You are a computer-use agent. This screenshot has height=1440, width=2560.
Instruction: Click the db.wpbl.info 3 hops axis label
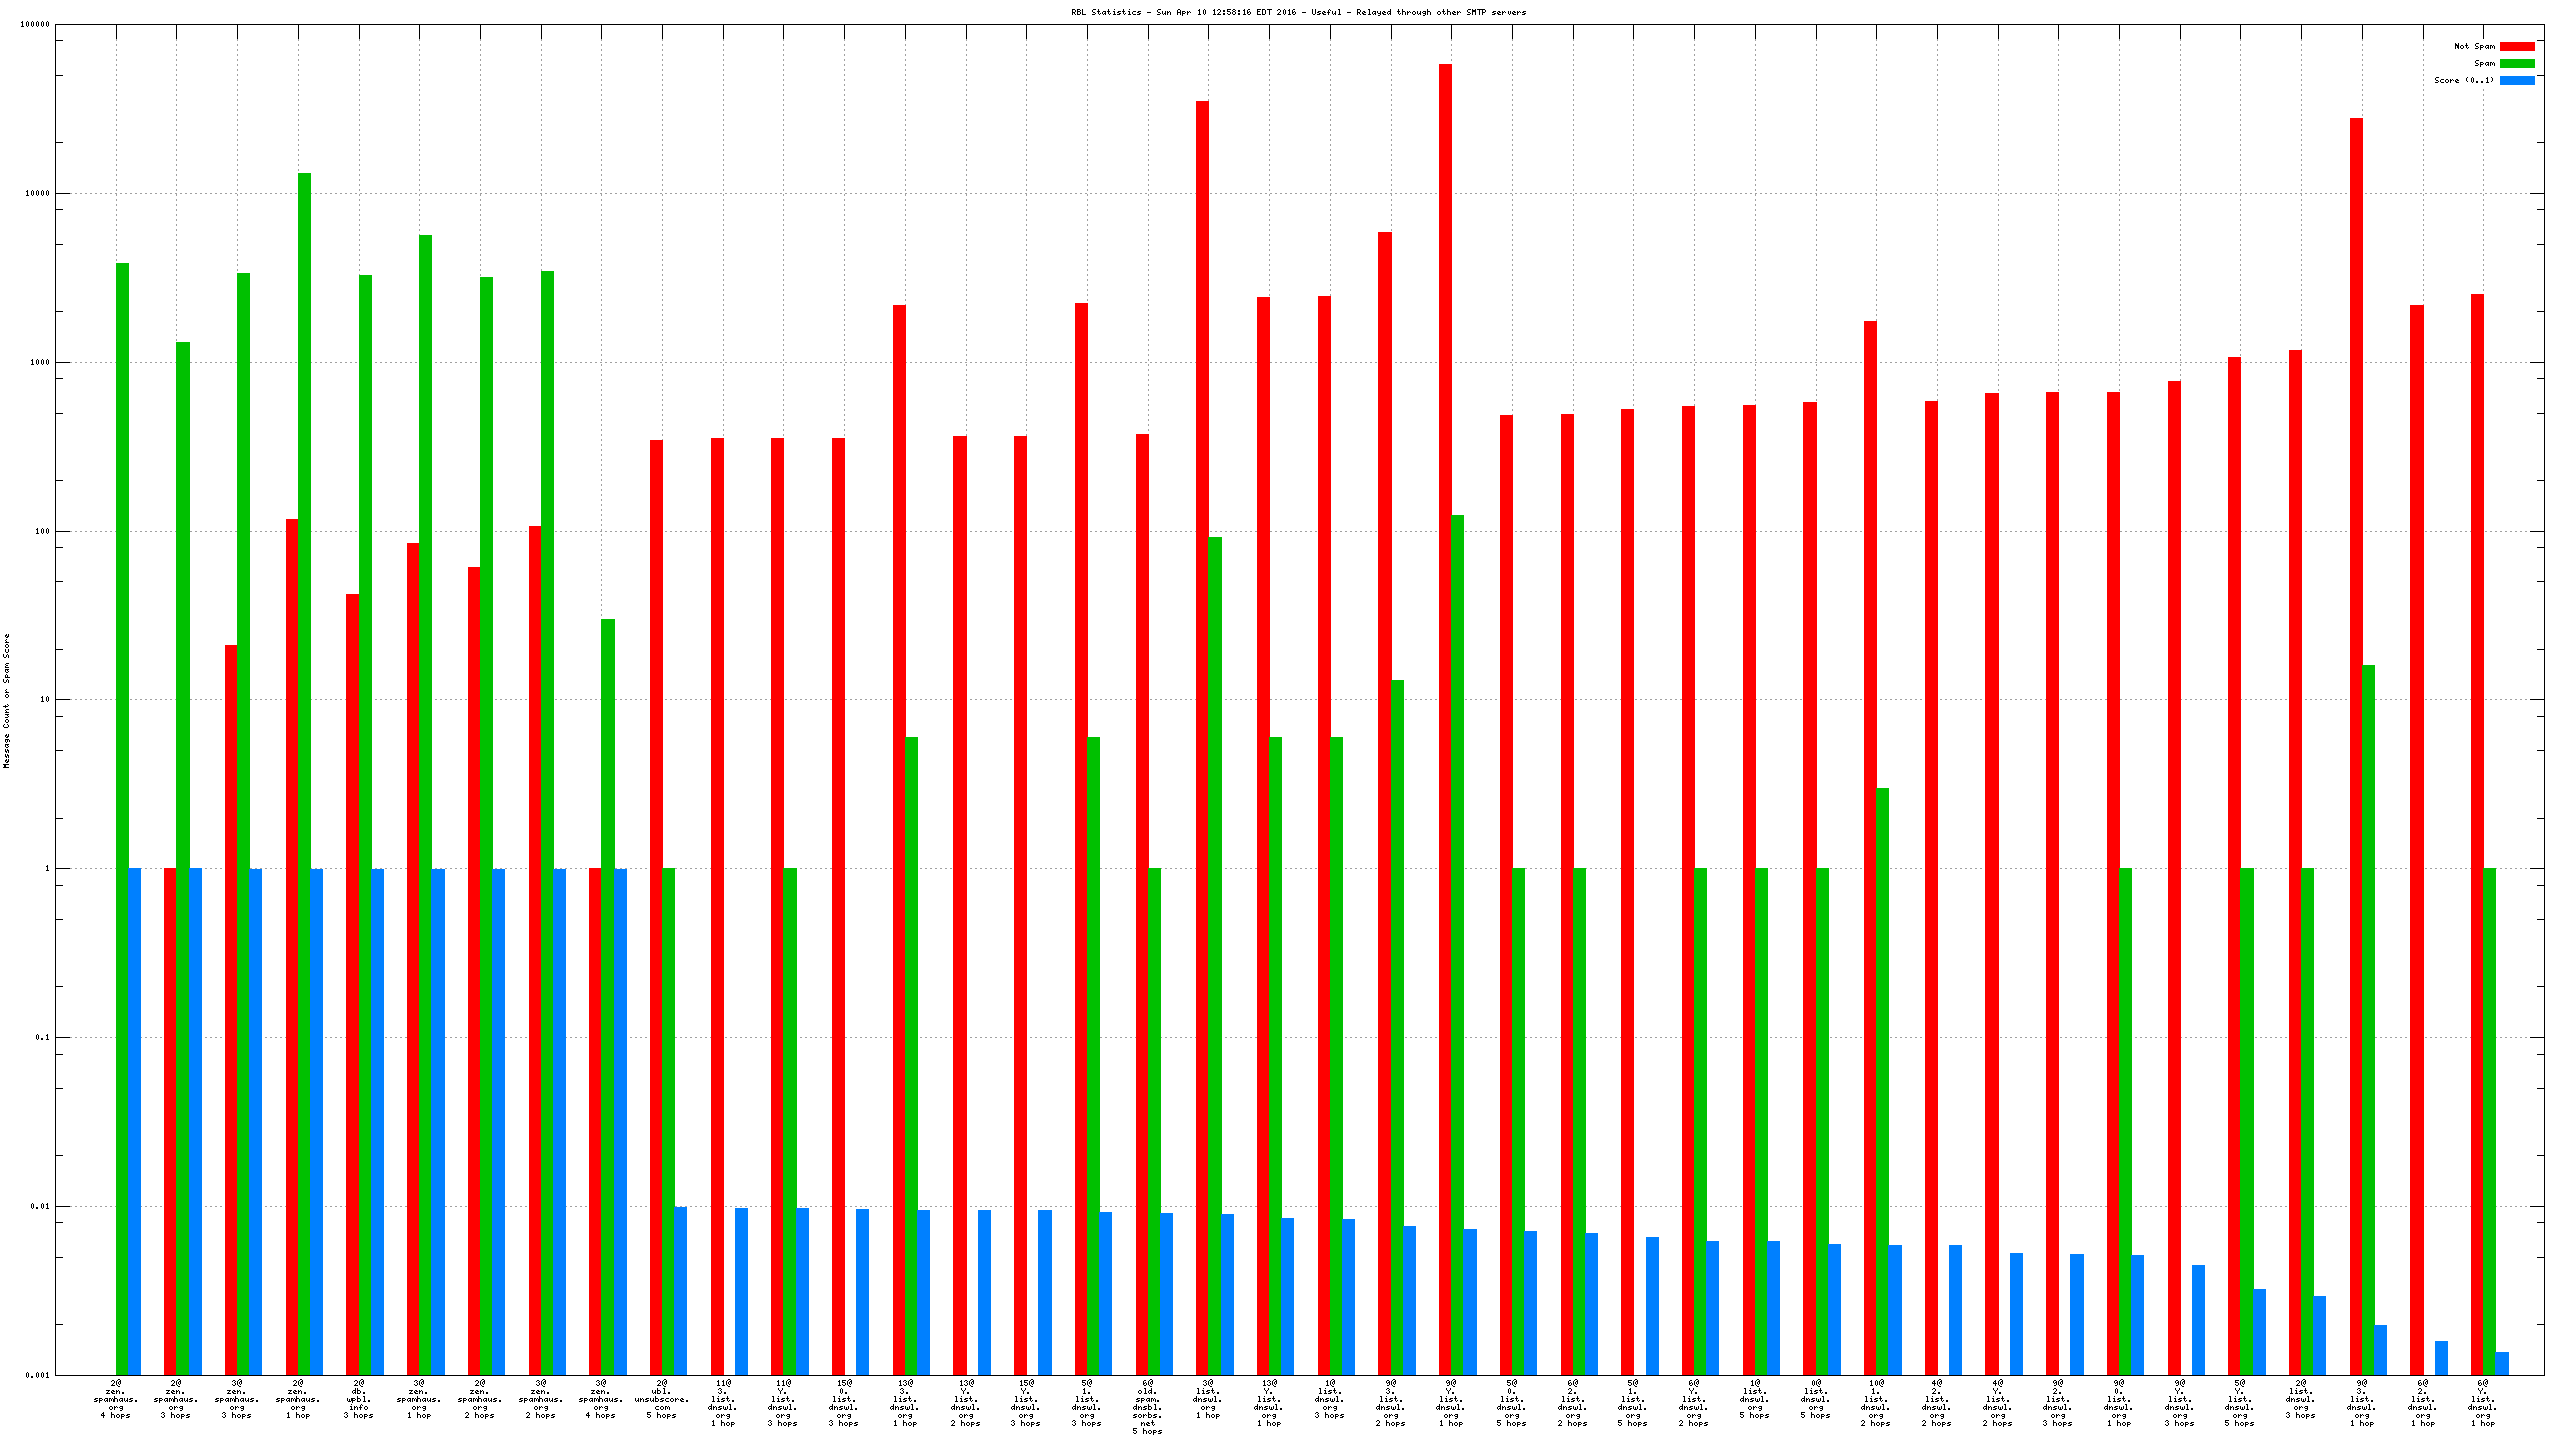click(358, 1399)
